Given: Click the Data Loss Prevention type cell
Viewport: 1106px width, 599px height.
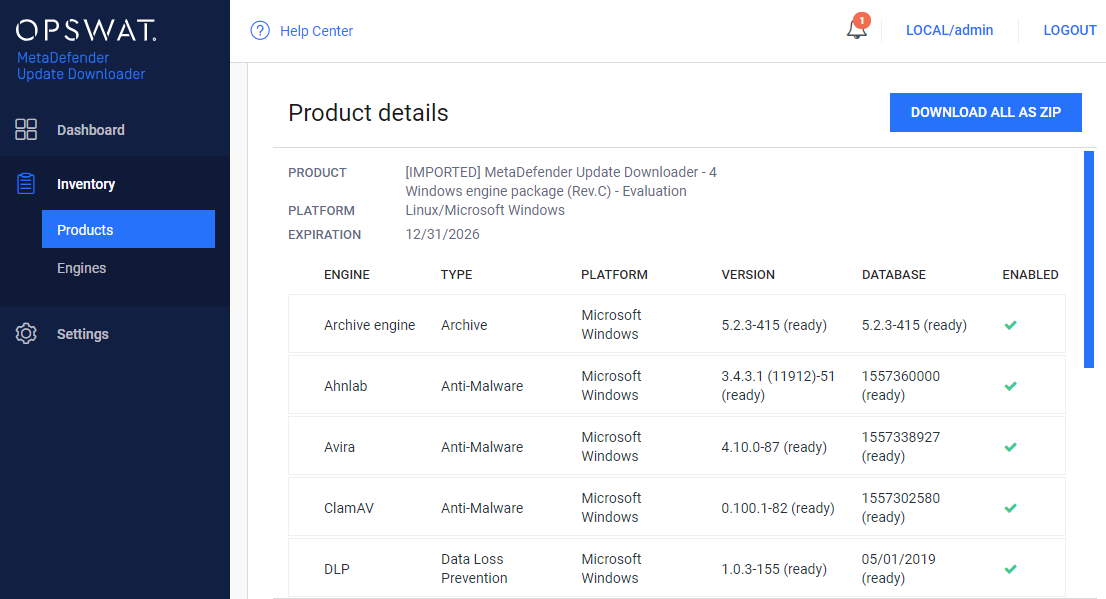Looking at the screenshot, I should (474, 569).
